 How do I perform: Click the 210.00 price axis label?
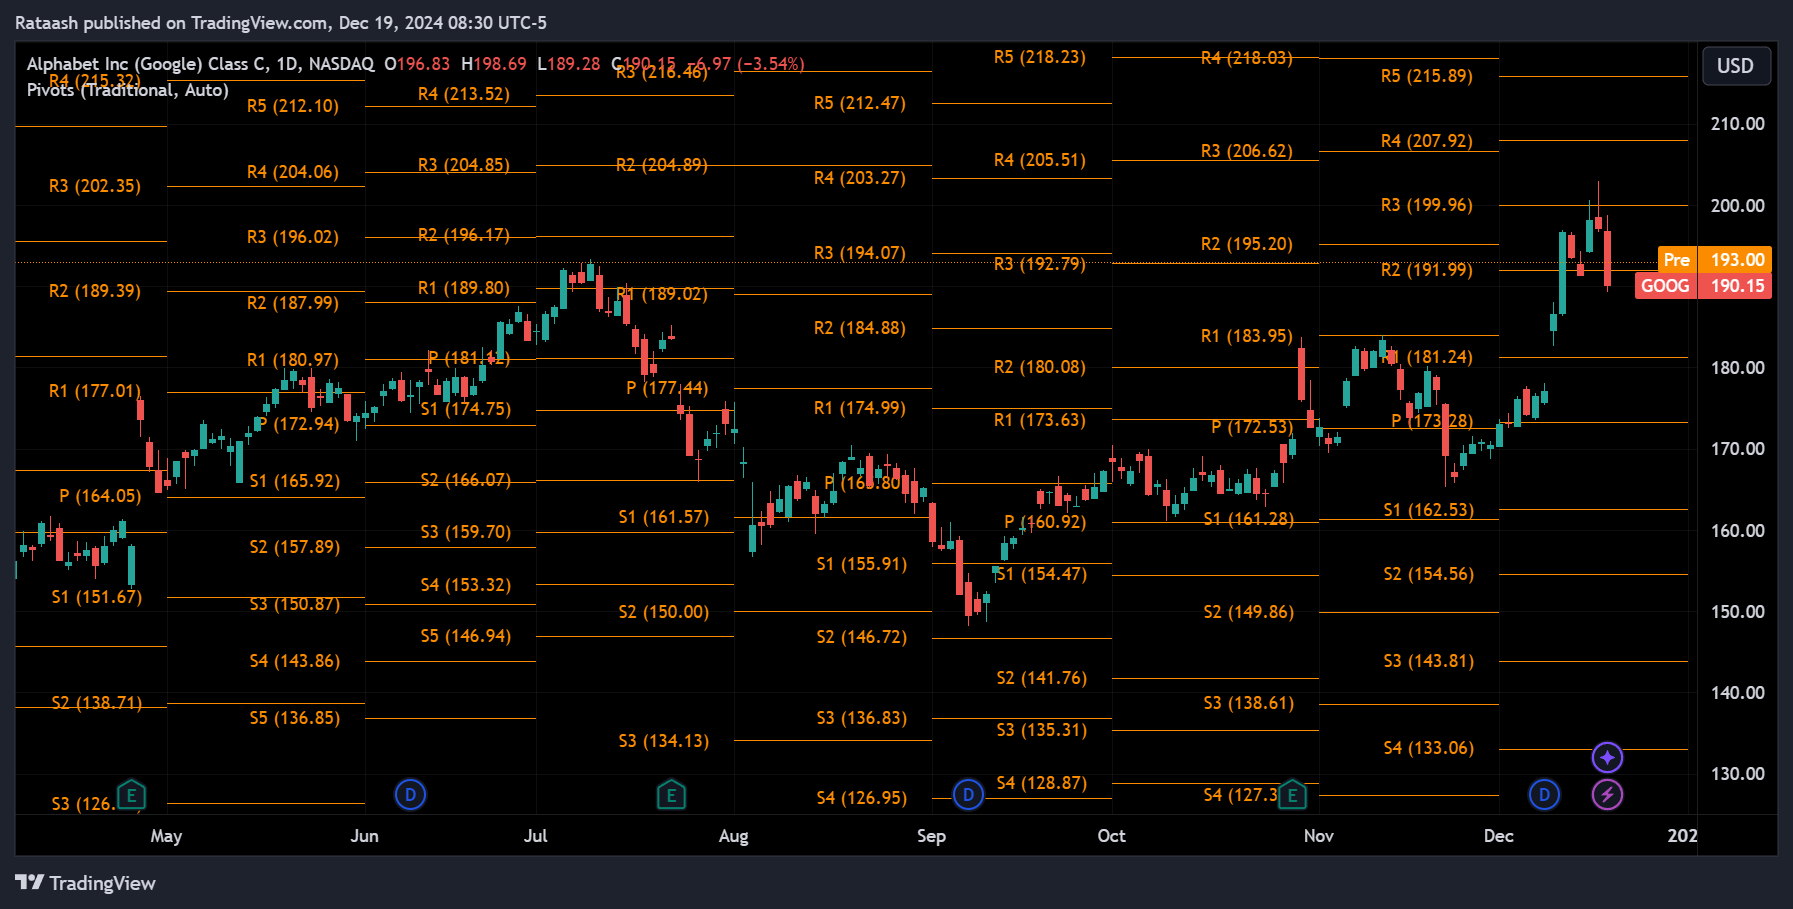coord(1738,124)
